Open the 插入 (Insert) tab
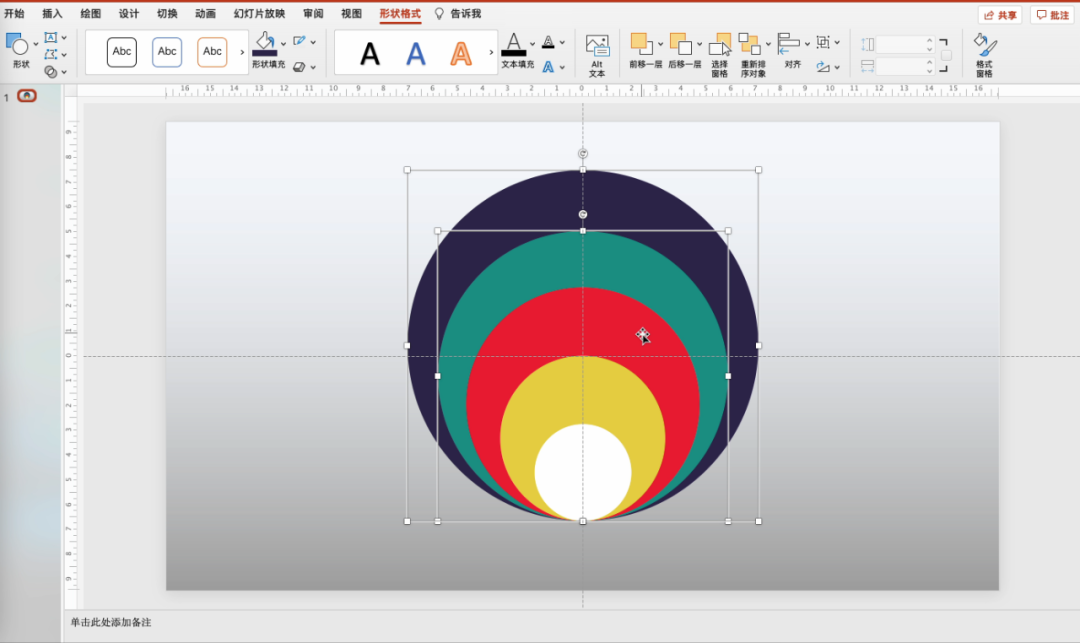 click(x=52, y=14)
